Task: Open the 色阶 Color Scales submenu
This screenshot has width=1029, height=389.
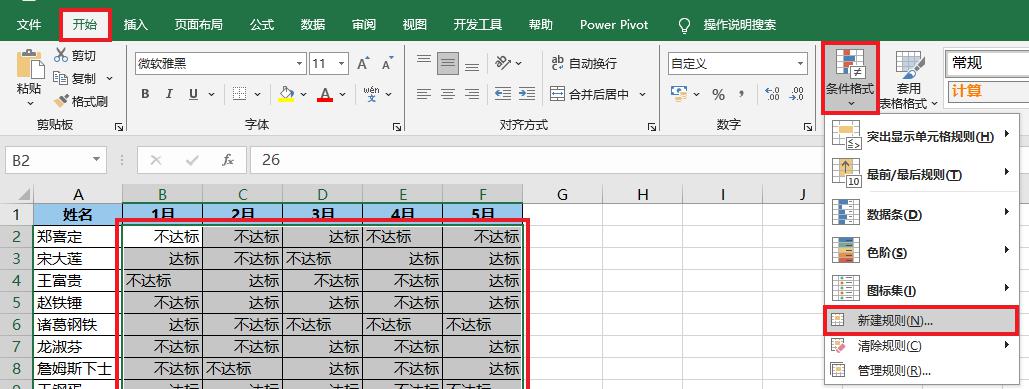Action: click(921, 251)
